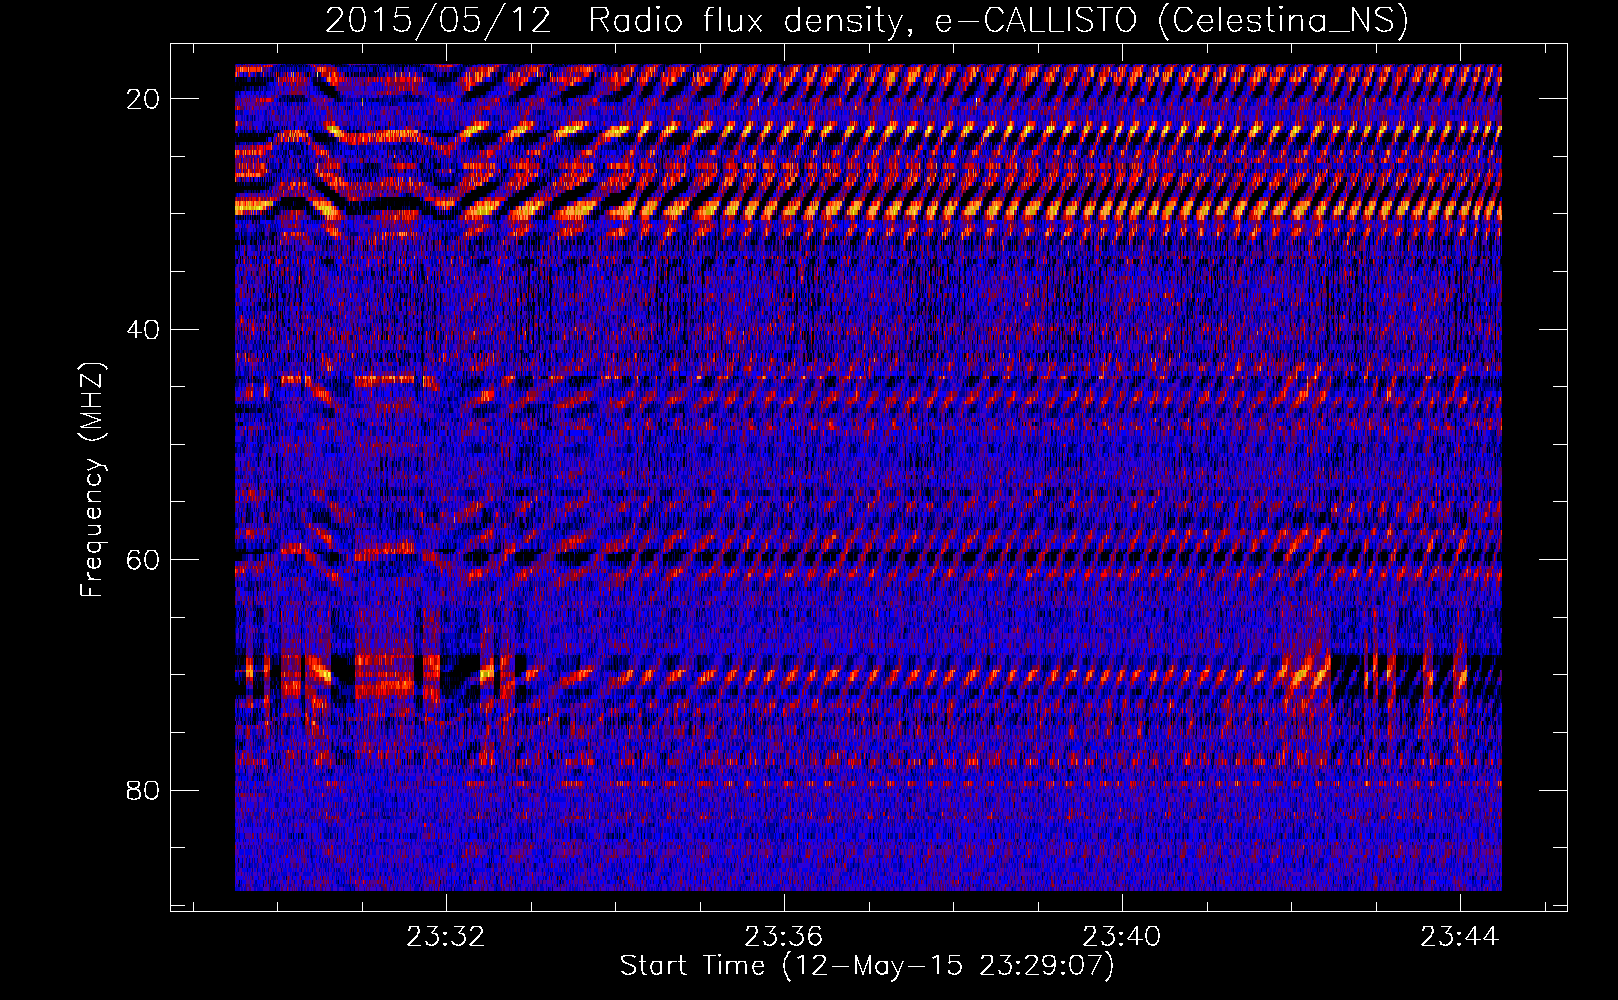Click the 20 MHz frequency tick label
The image size is (1618, 1000).
[144, 99]
